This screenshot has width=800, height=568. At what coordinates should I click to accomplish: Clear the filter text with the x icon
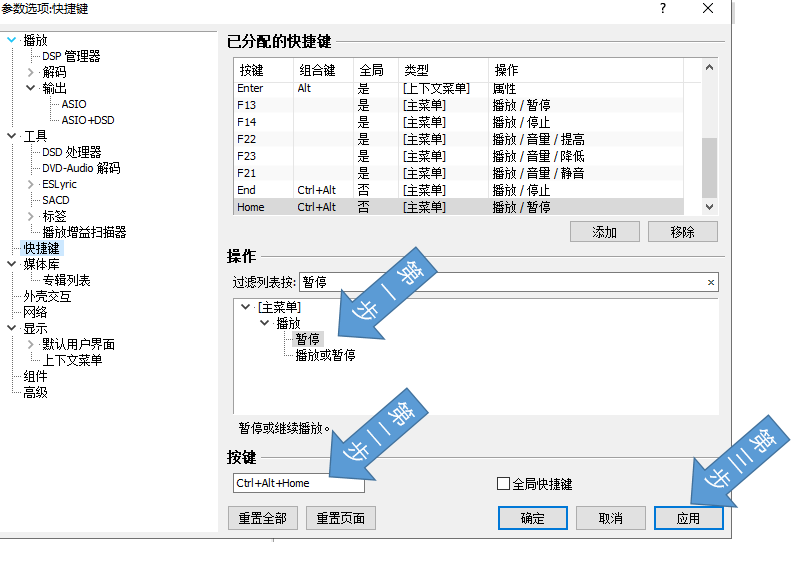click(711, 283)
